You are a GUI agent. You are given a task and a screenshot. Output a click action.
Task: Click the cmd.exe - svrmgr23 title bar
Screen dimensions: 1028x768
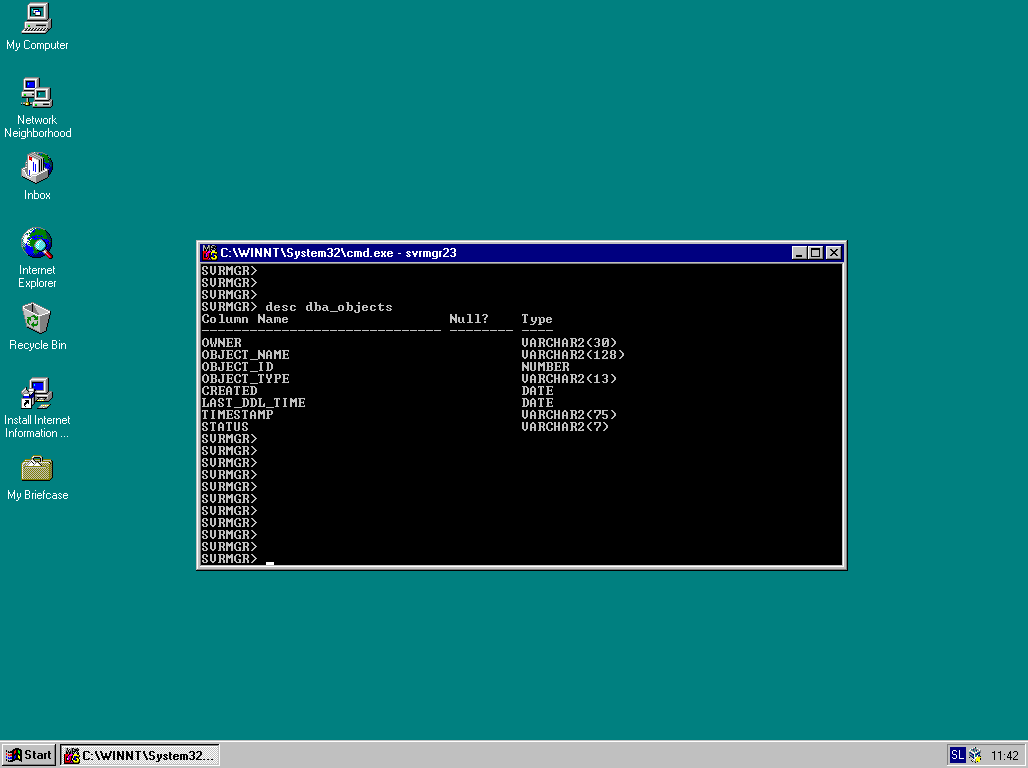point(500,253)
